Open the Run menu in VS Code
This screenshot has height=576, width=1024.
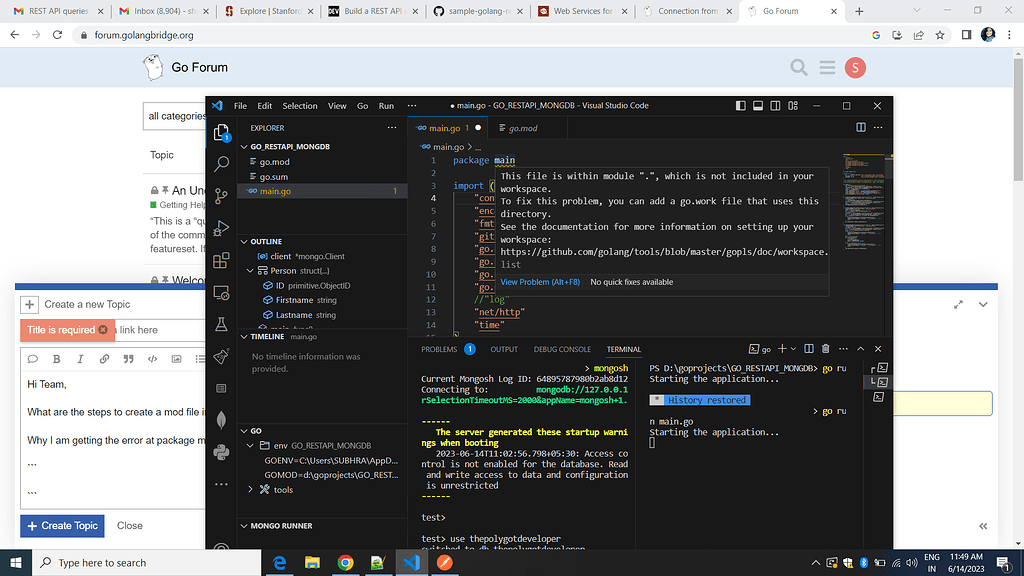click(386, 106)
